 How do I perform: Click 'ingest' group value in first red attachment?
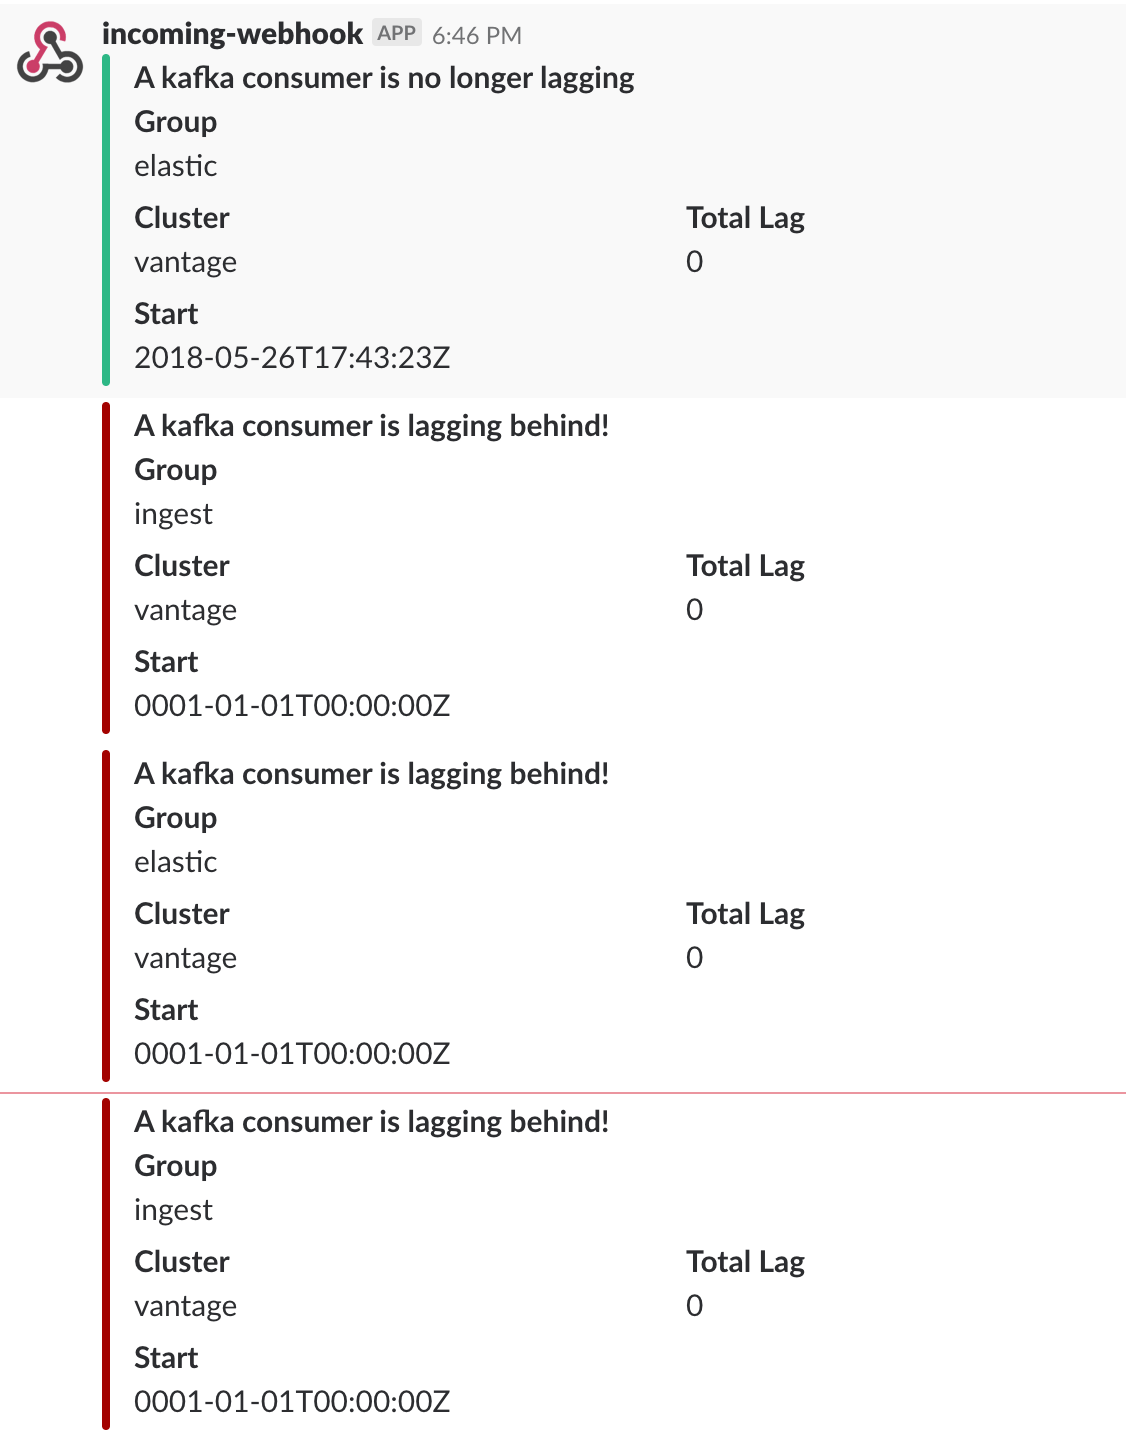(174, 514)
